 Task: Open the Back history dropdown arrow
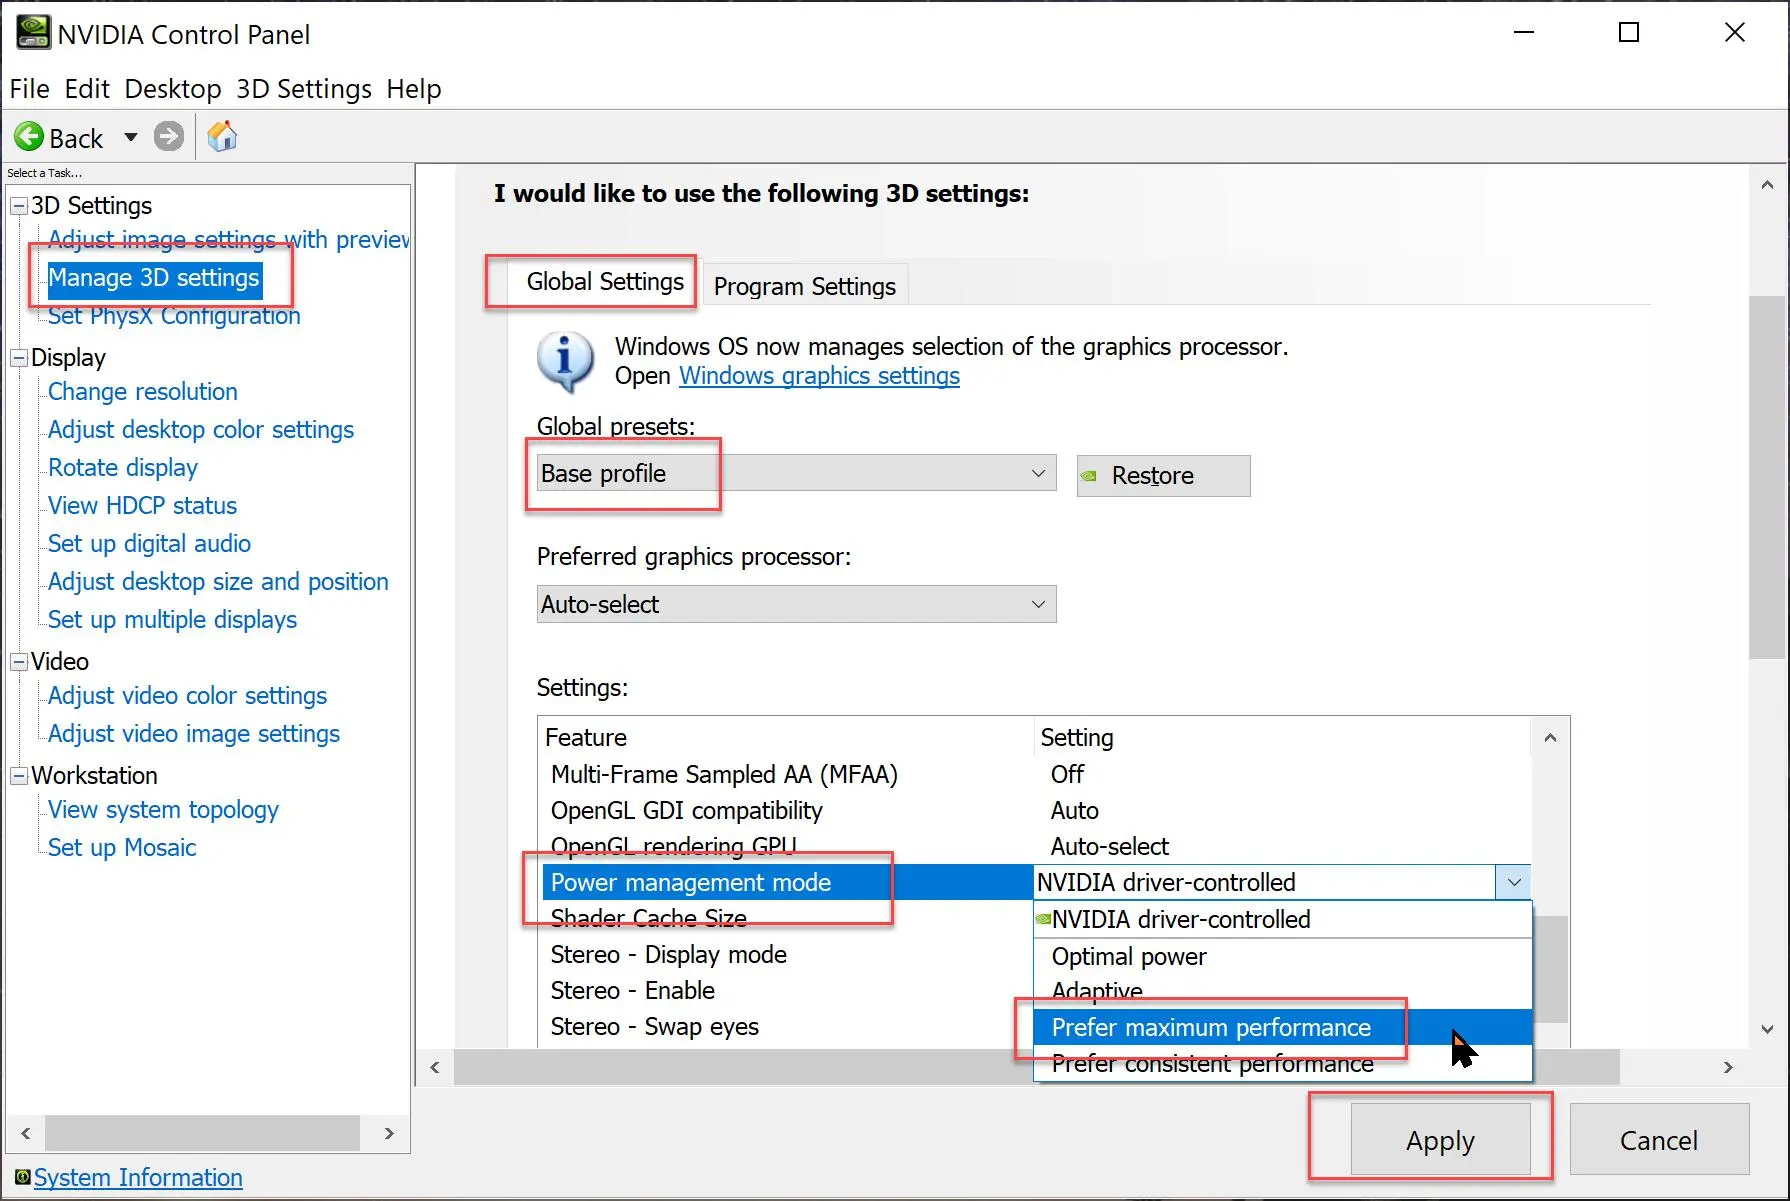(x=131, y=137)
